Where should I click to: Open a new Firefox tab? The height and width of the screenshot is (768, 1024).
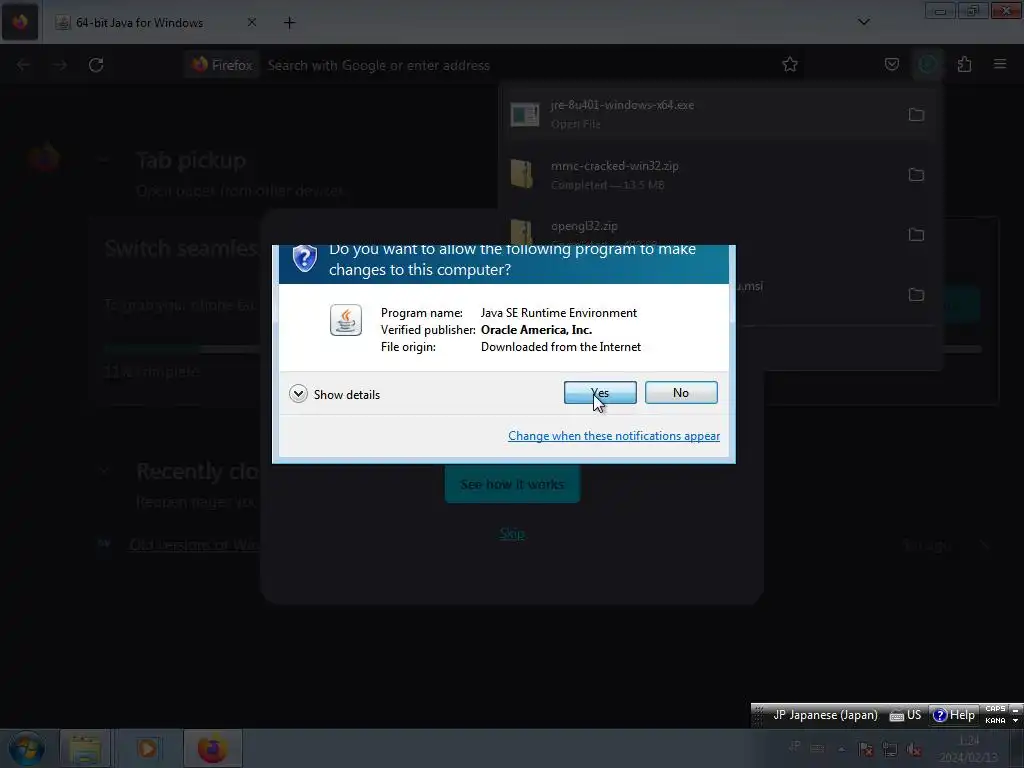pos(289,23)
